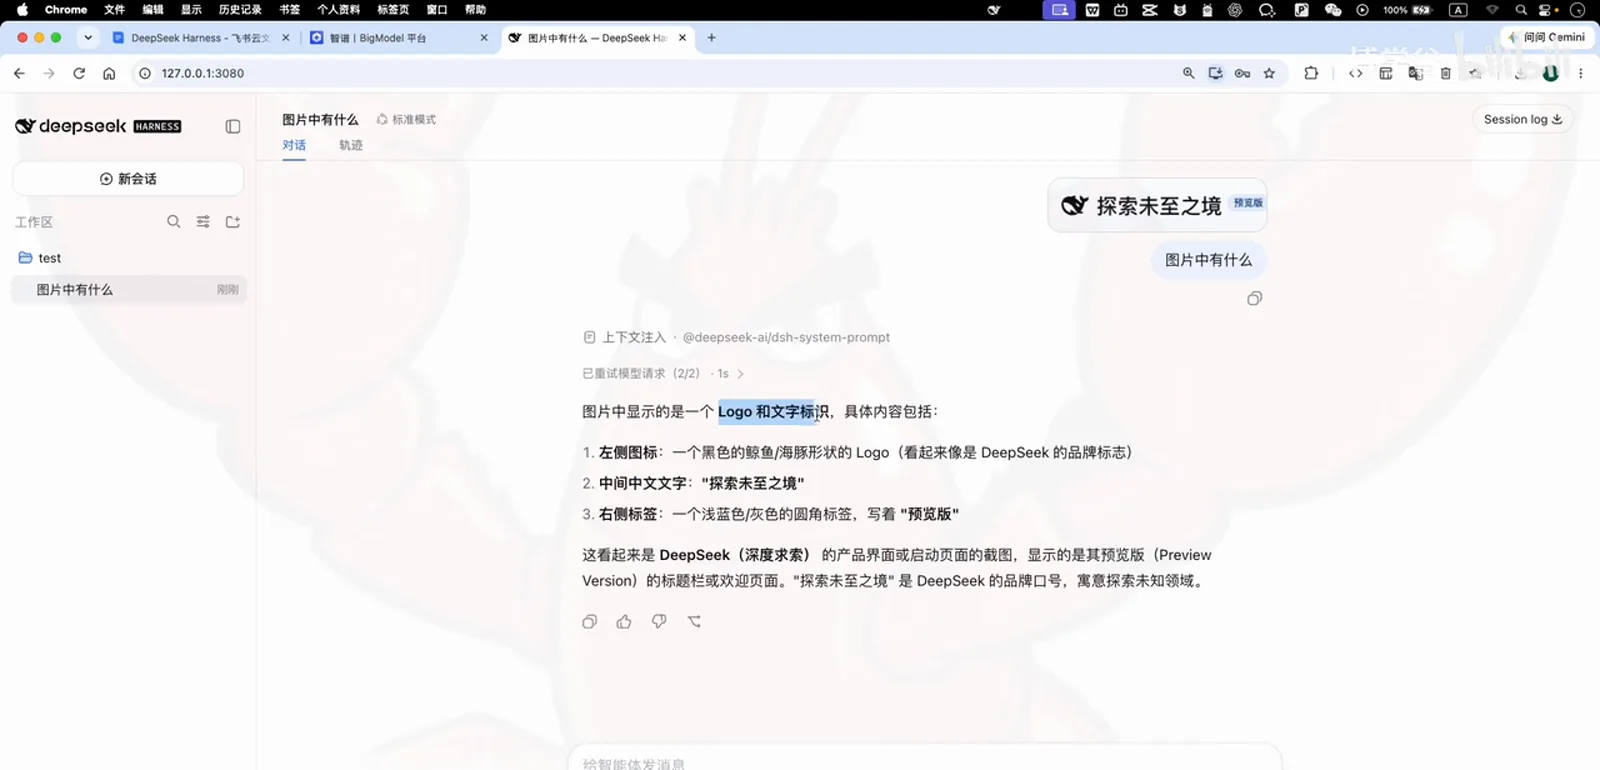
Task: Switch to the 轨迹 tab
Action: pos(351,145)
